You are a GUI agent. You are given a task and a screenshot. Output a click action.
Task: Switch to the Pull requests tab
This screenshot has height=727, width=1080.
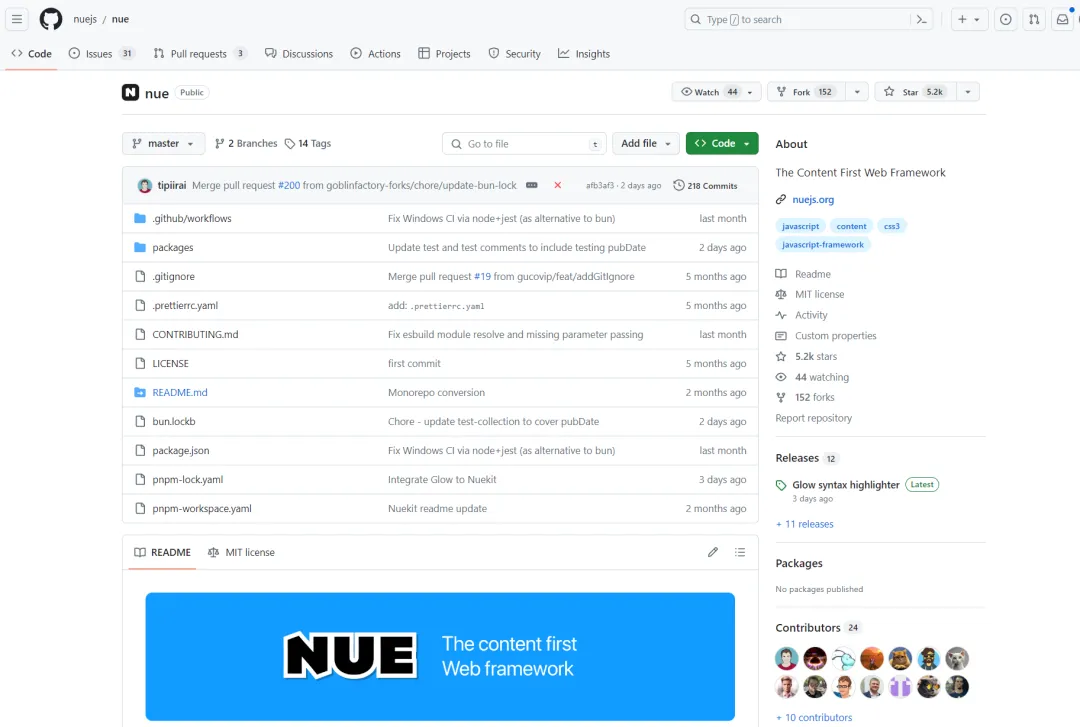[x=199, y=54]
